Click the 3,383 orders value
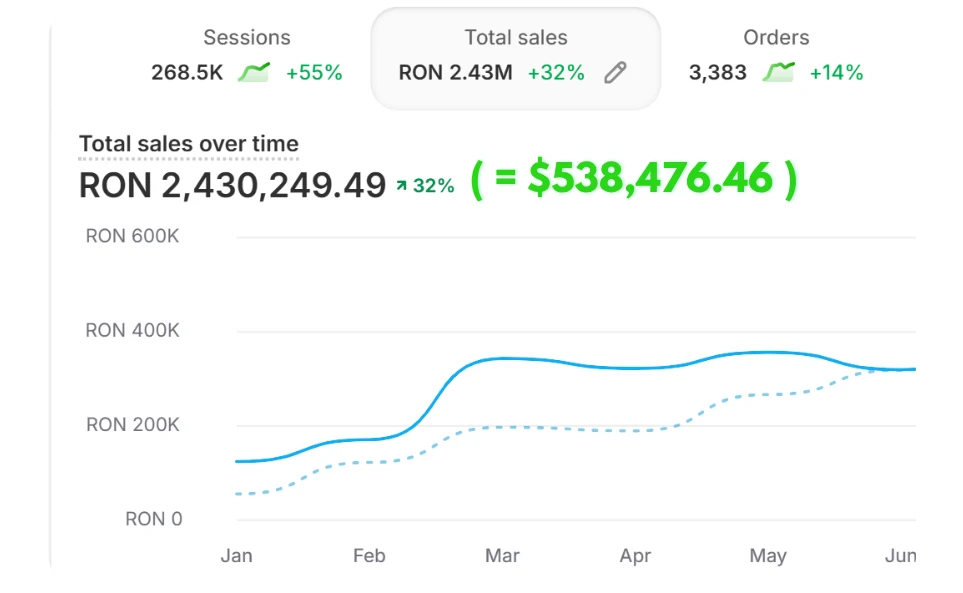The height and width of the screenshot is (593, 963). pos(717,72)
